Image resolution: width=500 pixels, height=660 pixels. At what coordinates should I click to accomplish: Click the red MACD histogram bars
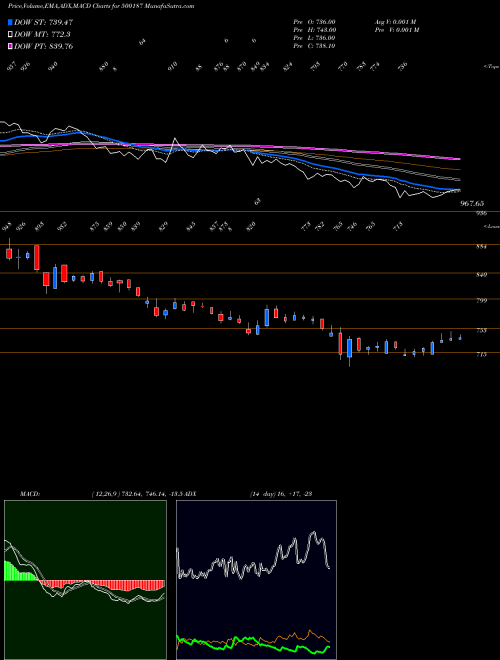[x=103, y=585]
